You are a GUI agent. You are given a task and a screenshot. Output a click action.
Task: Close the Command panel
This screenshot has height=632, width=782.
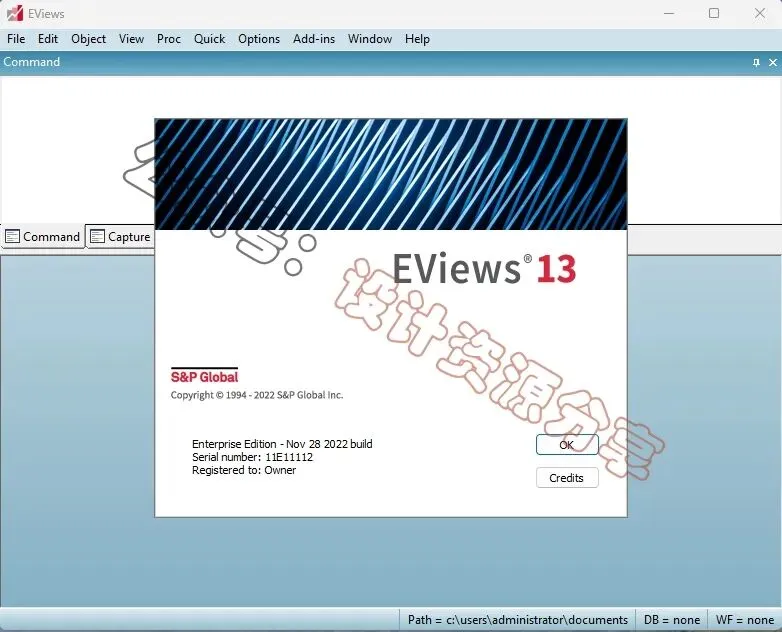coord(773,62)
